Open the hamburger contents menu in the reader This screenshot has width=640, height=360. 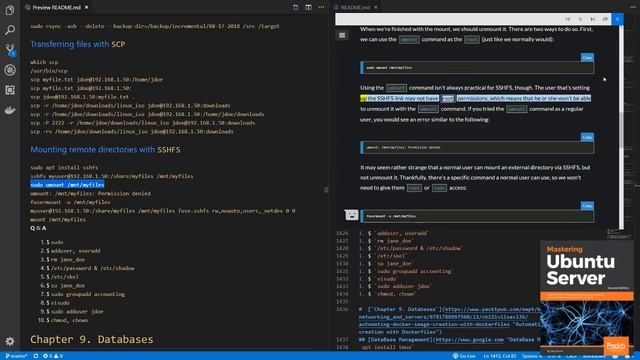(x=342, y=36)
